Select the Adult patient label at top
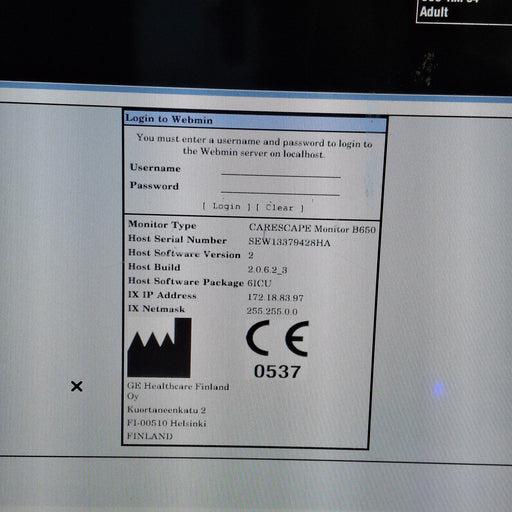The width and height of the screenshot is (512, 512). [434, 12]
